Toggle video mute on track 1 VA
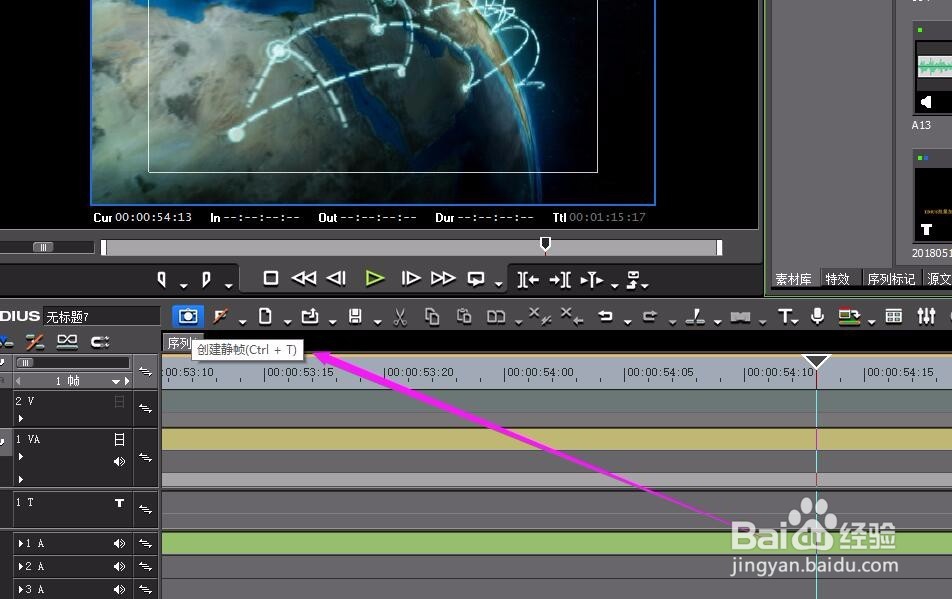 (x=120, y=439)
